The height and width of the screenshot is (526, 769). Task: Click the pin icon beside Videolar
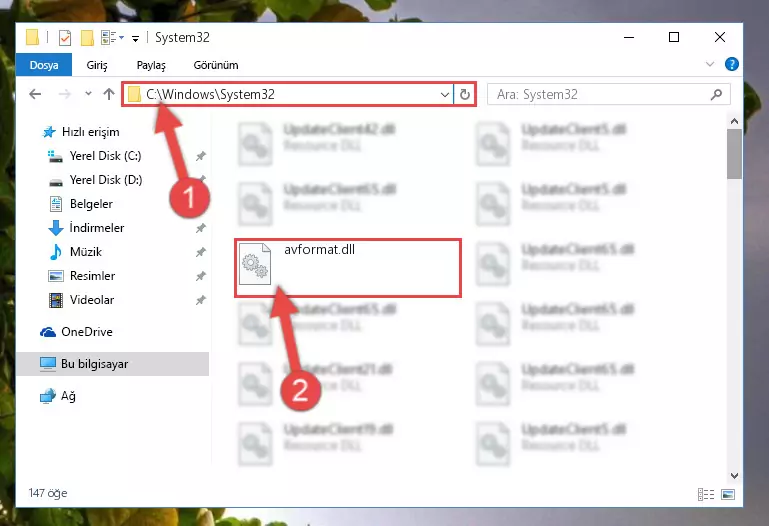(201, 300)
